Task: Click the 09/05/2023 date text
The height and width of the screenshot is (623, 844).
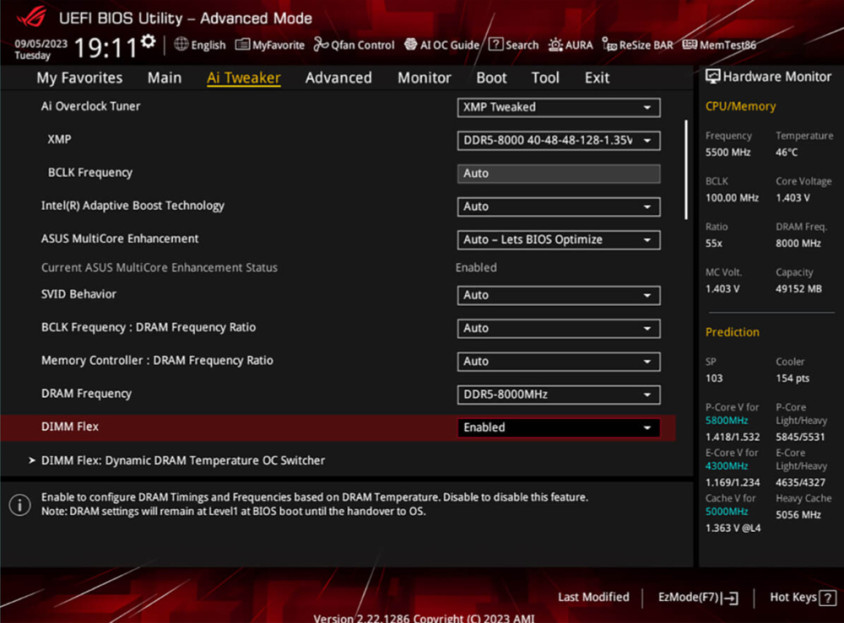Action: coord(41,44)
